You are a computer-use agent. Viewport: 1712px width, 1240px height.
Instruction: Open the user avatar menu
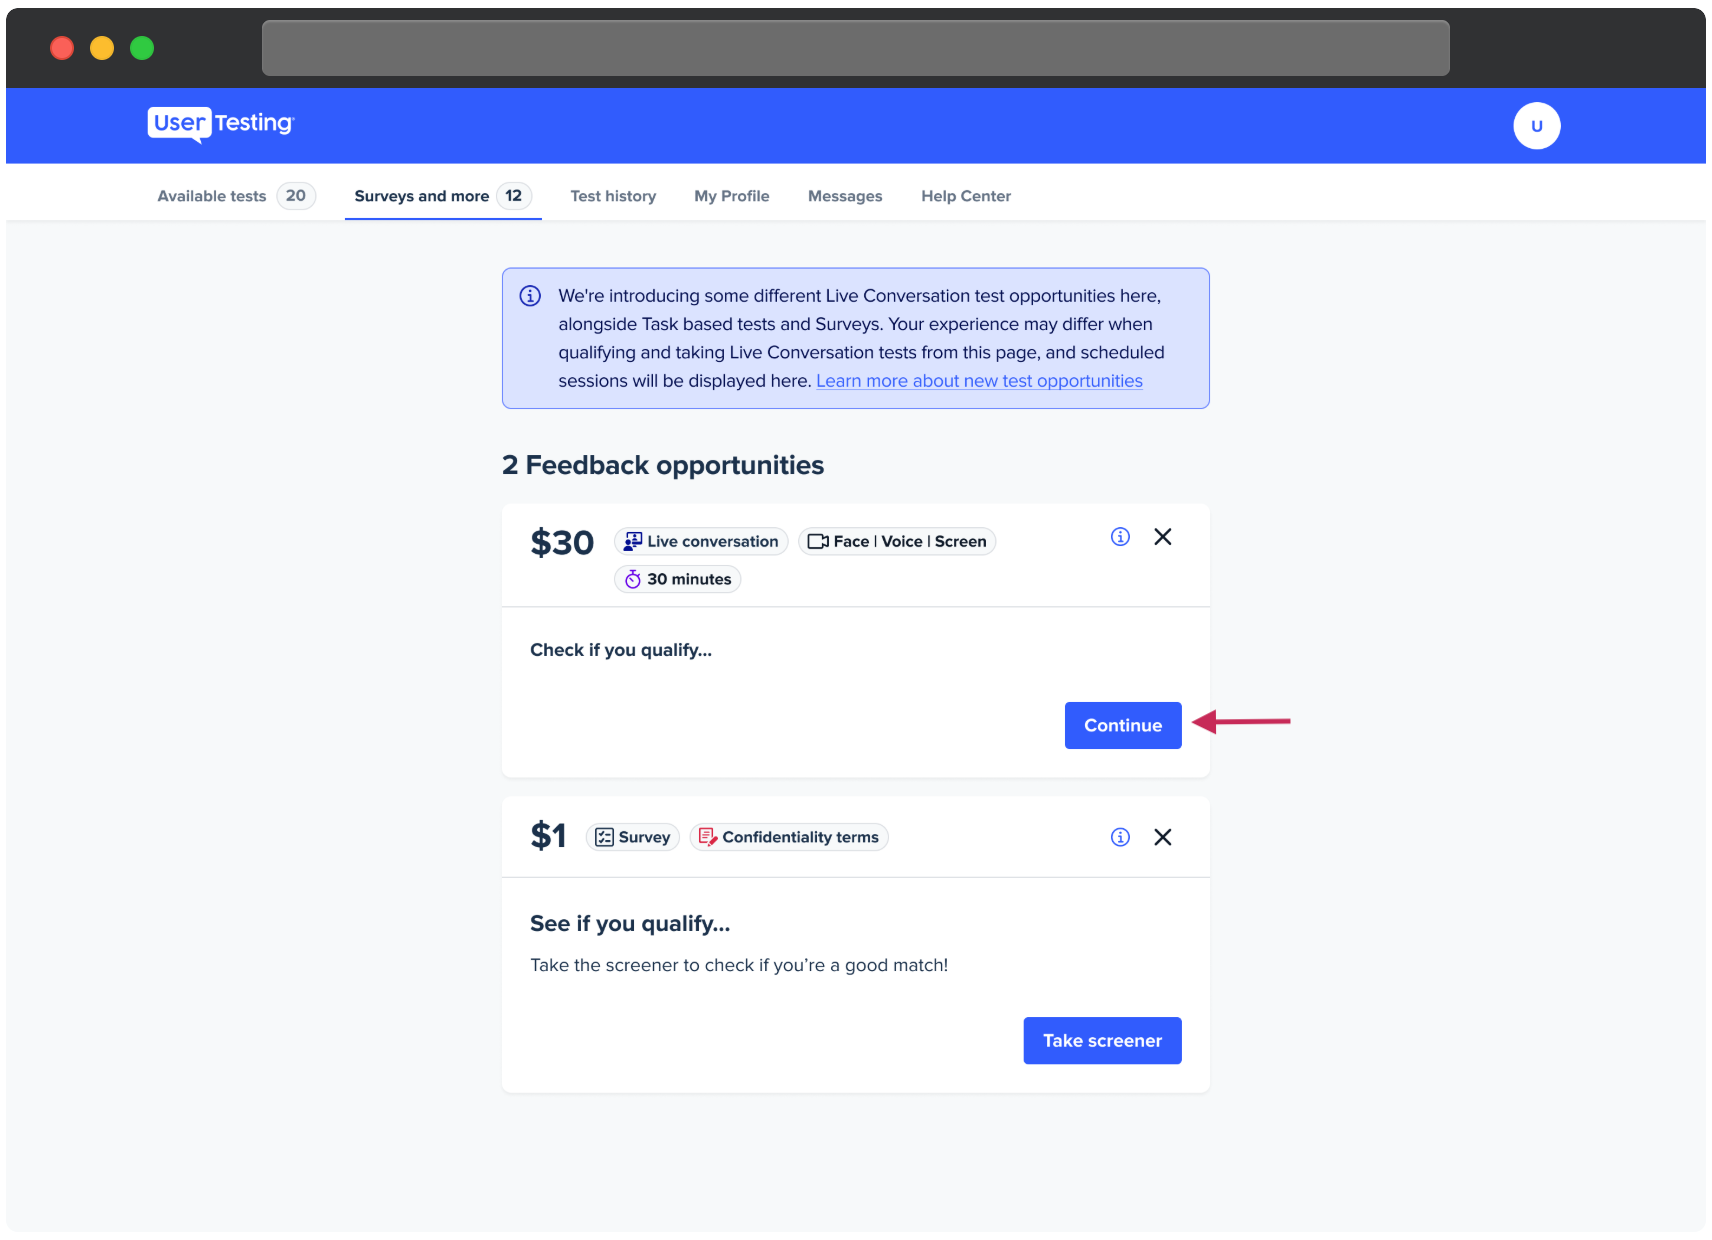(x=1536, y=126)
